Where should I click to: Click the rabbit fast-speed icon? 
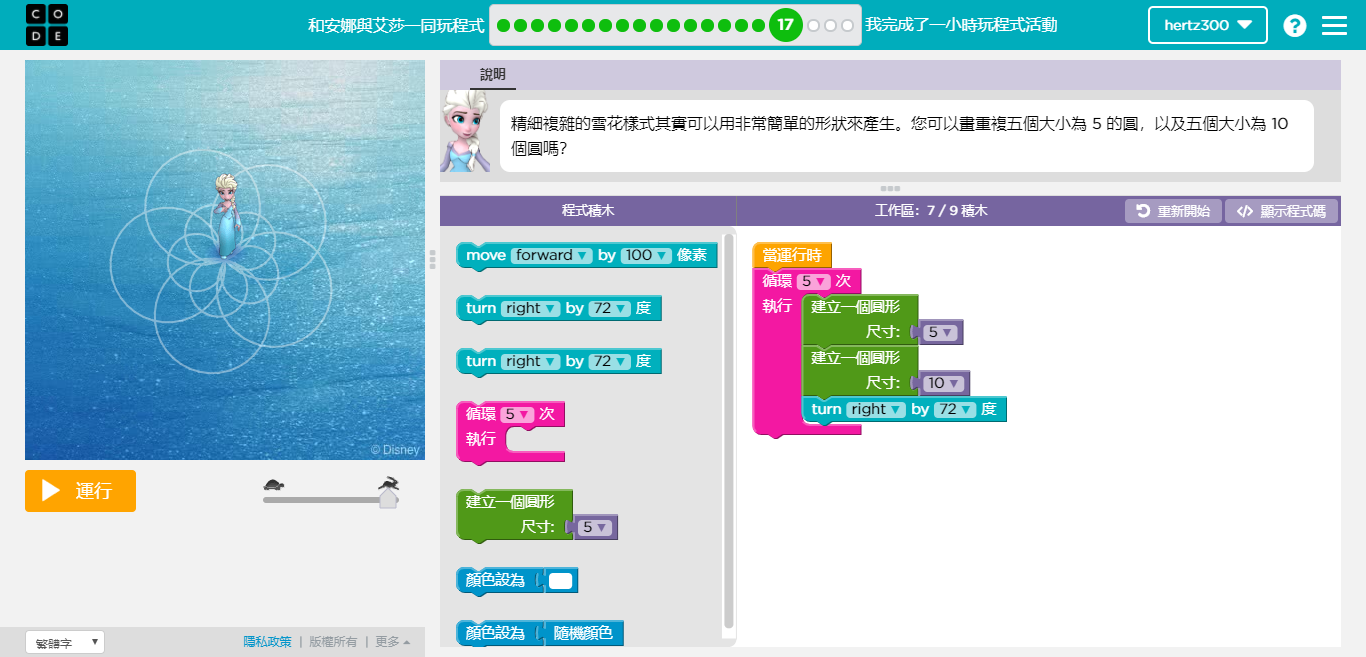coord(389,484)
